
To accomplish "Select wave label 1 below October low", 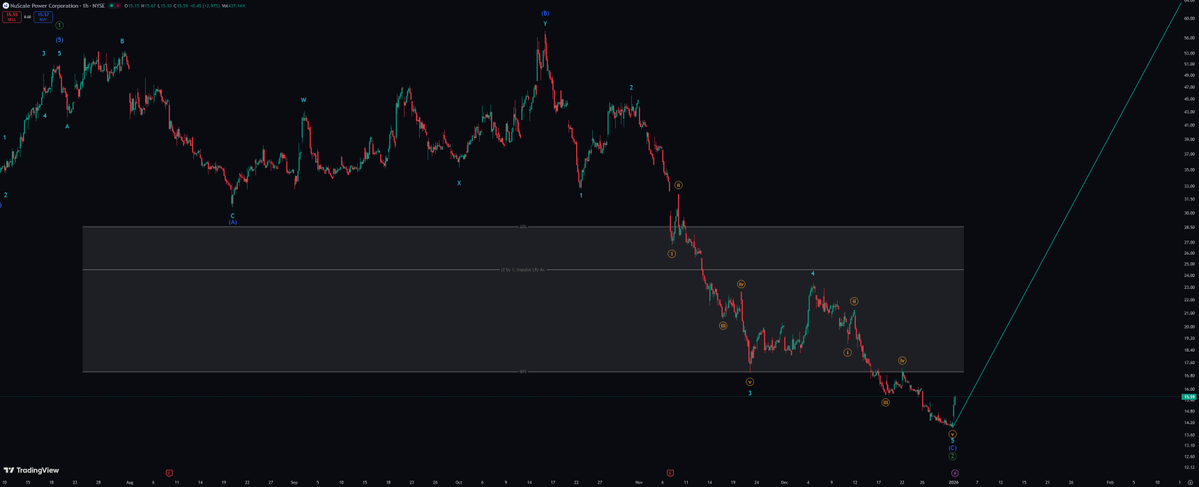I will [x=580, y=196].
